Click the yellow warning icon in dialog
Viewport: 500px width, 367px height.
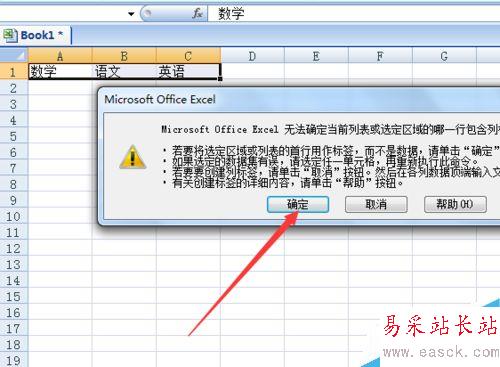click(x=133, y=157)
